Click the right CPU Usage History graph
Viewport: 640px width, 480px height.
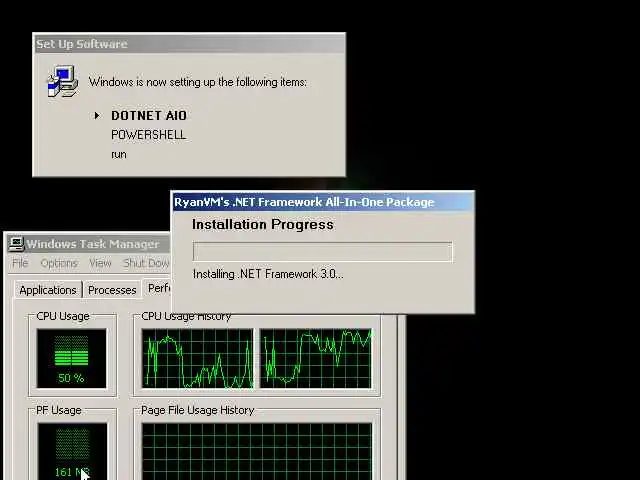pos(316,358)
